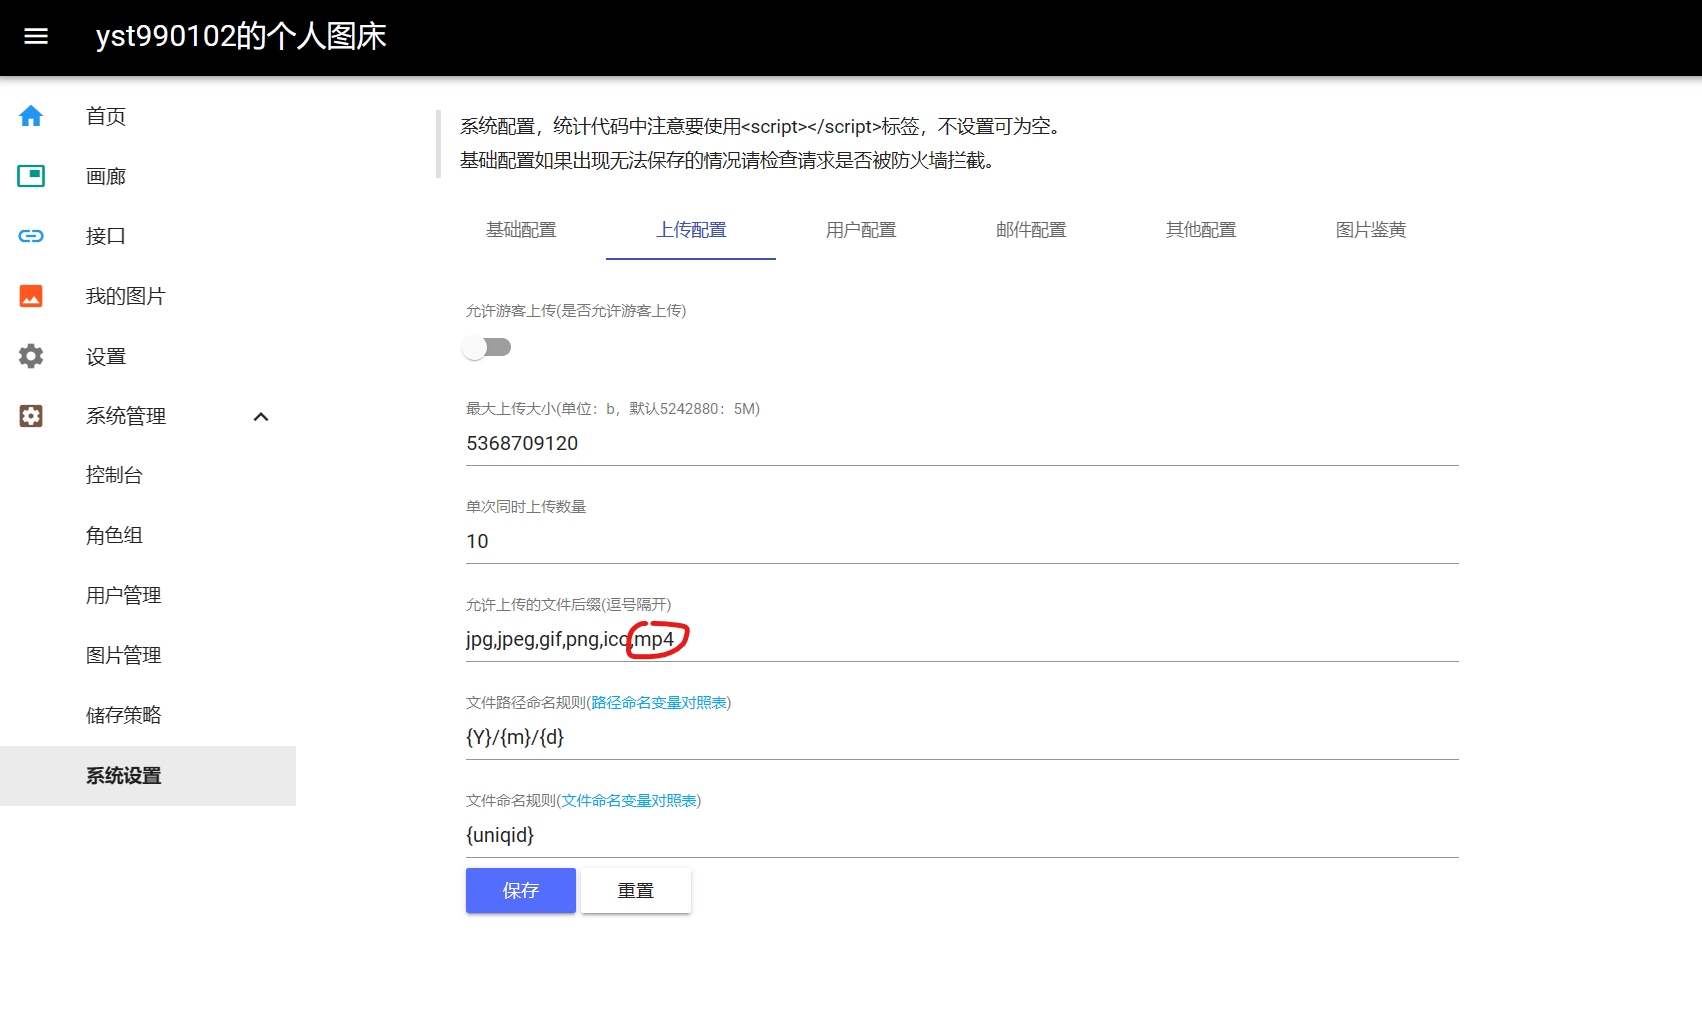Screen dimensions: 1702x1027
Task: Switch to the 邮件配置 tab
Action: (x=1031, y=230)
